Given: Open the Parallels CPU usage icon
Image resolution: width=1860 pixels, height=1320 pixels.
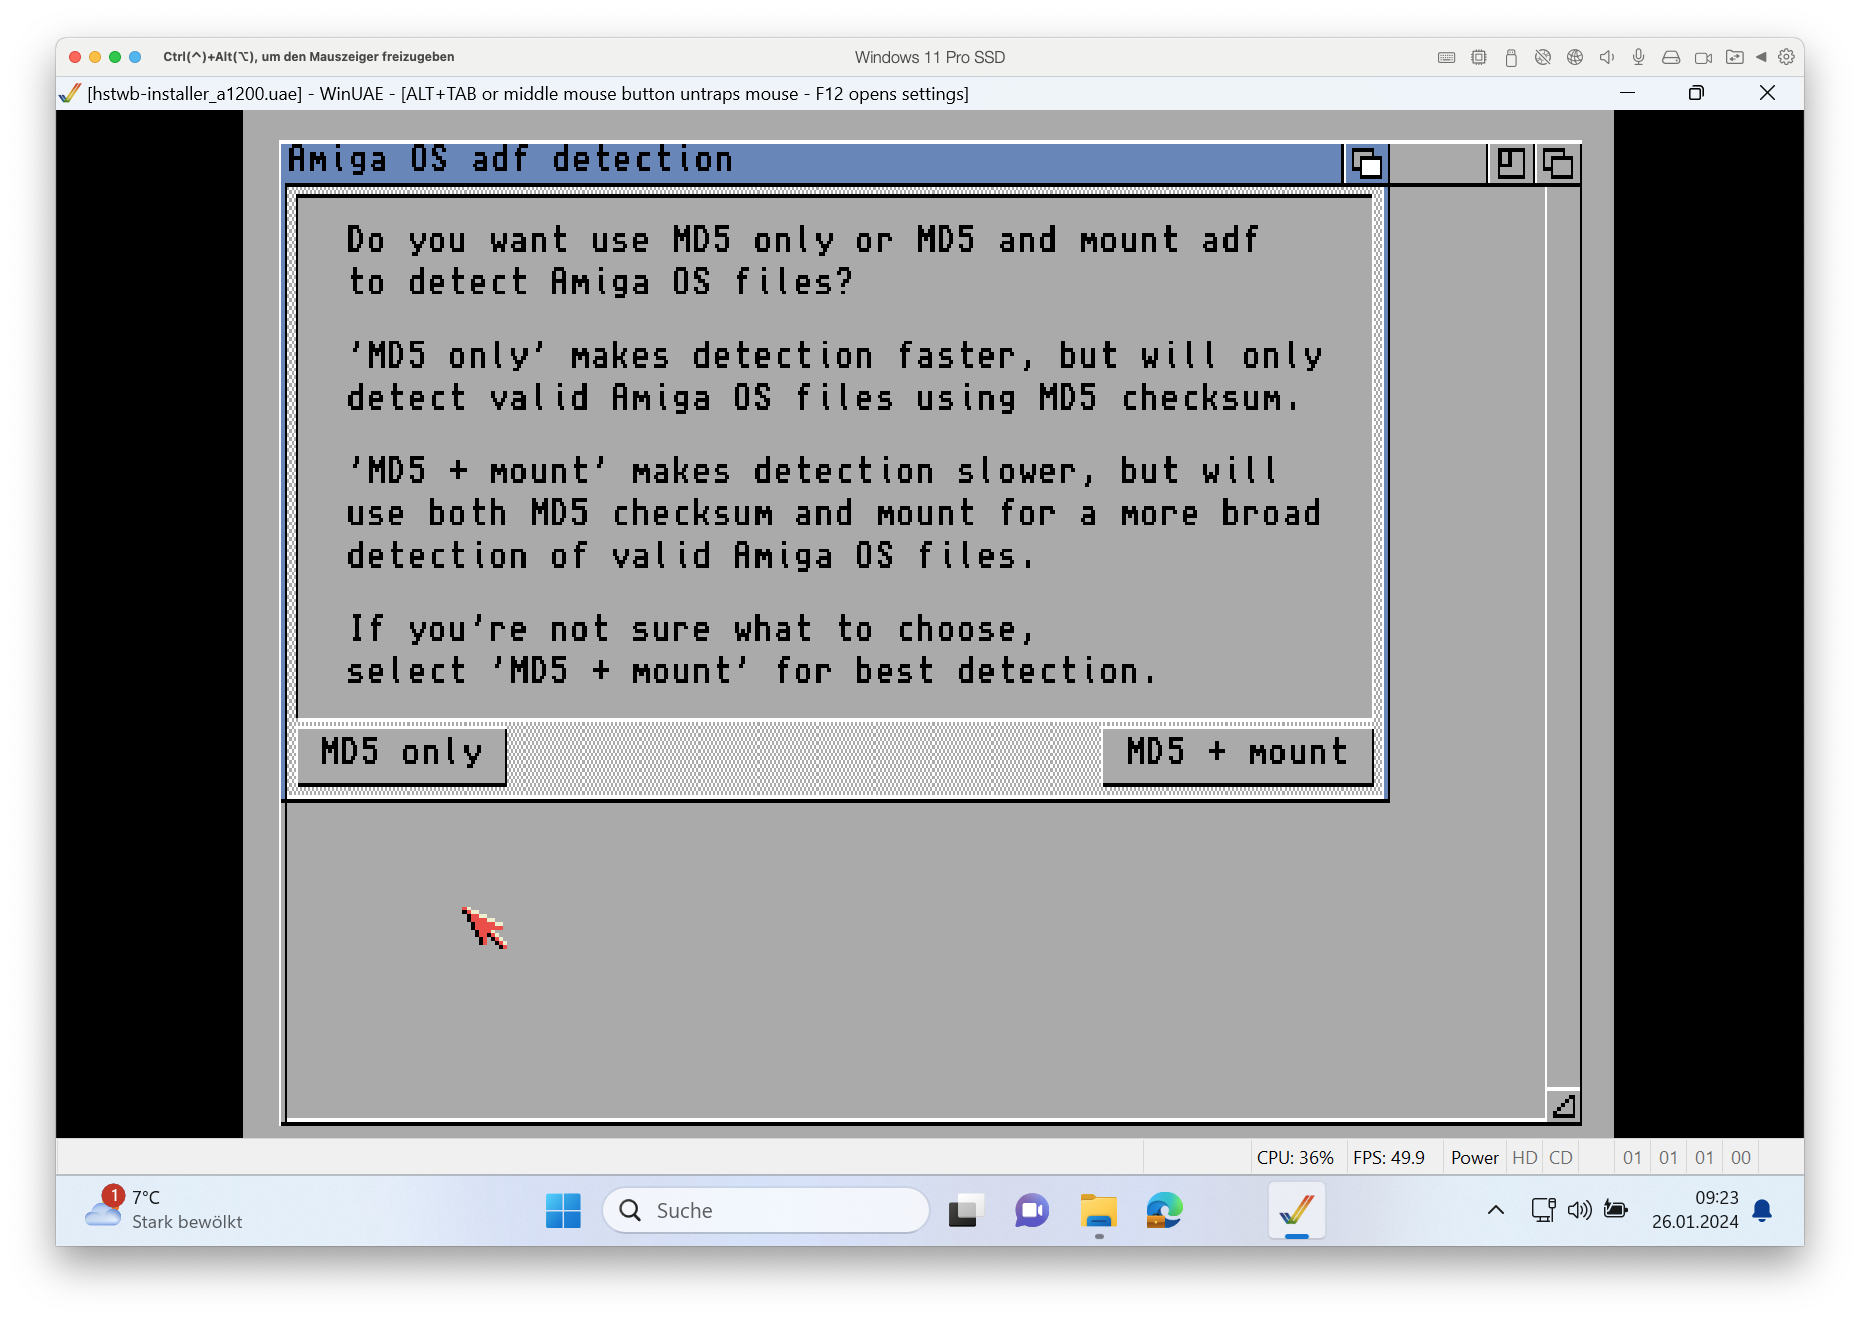Looking at the screenshot, I should click(1479, 57).
